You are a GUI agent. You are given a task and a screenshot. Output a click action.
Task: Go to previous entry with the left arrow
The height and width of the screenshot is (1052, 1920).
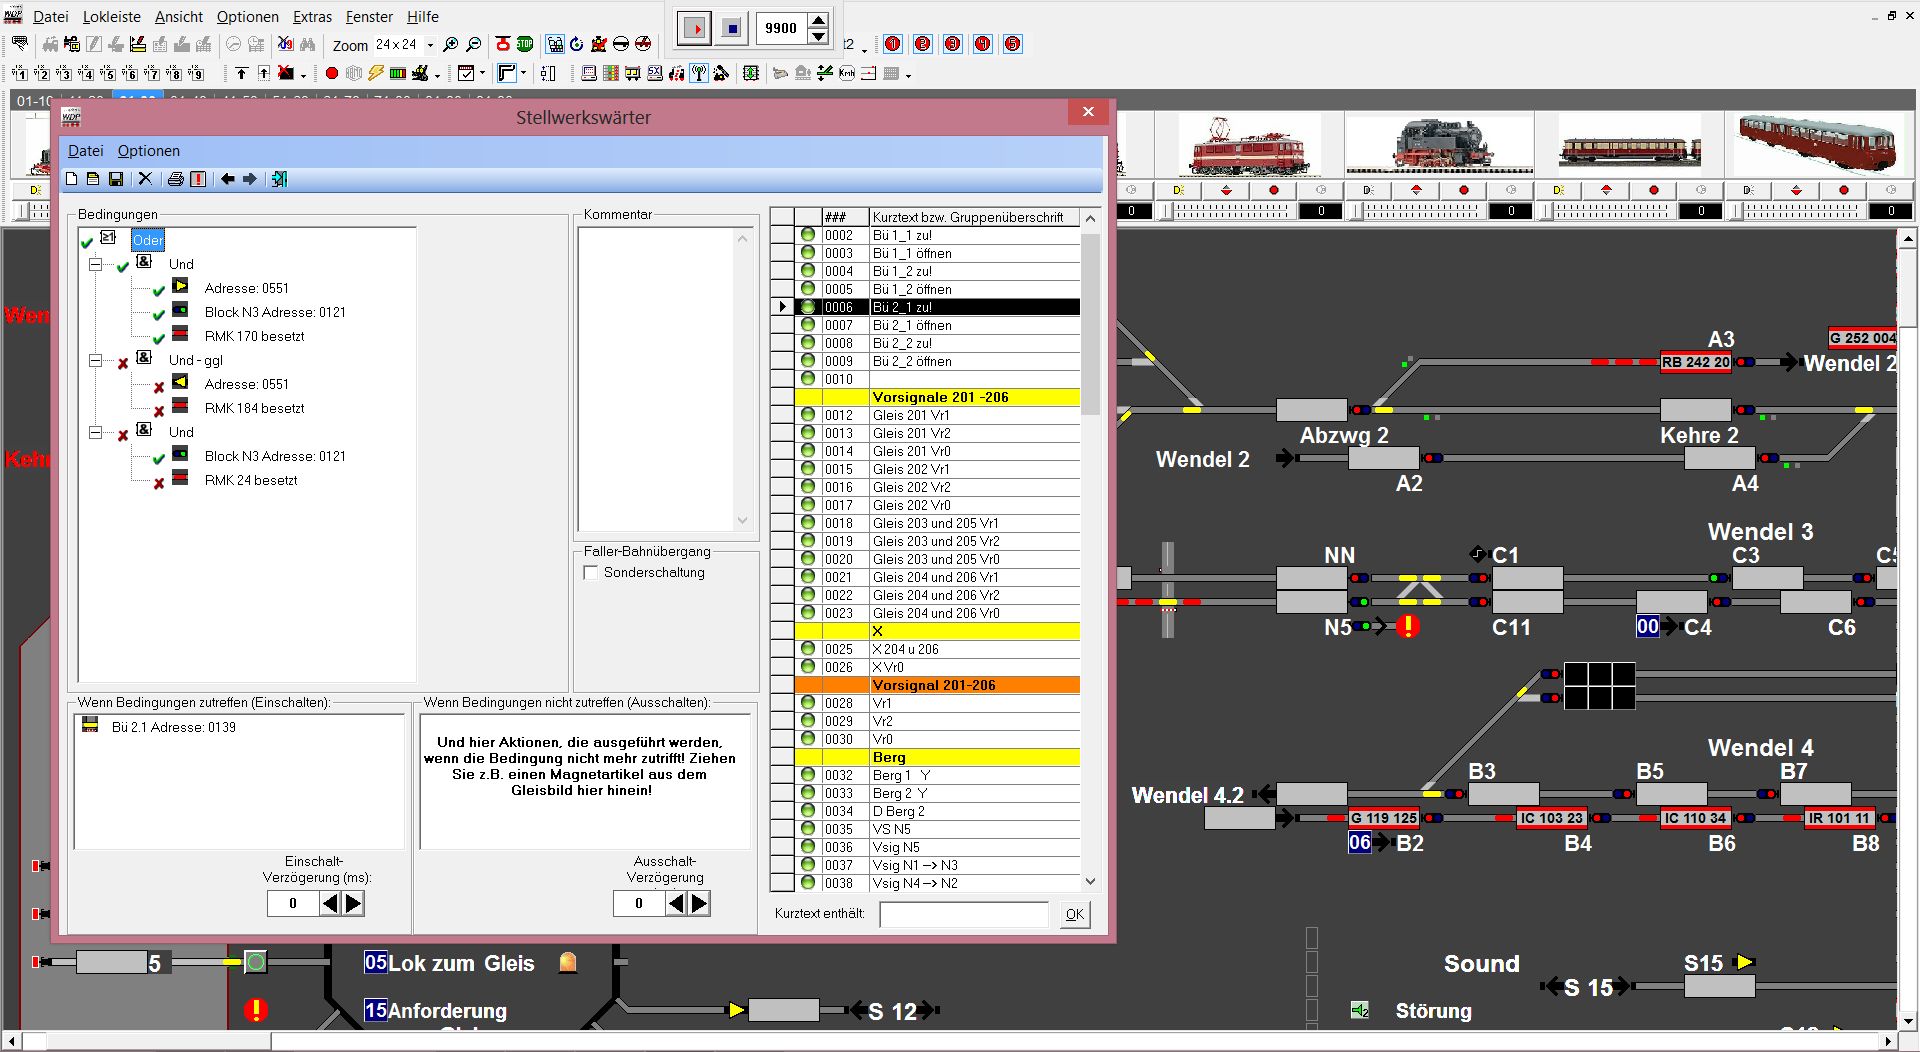(x=228, y=179)
